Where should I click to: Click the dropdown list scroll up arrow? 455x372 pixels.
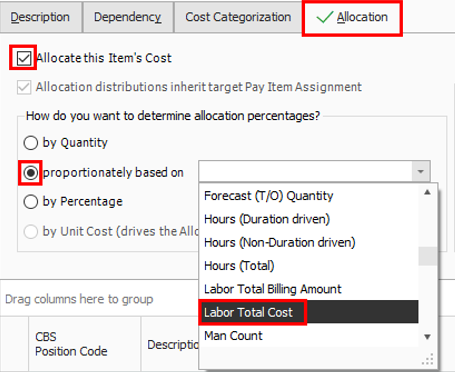427,192
